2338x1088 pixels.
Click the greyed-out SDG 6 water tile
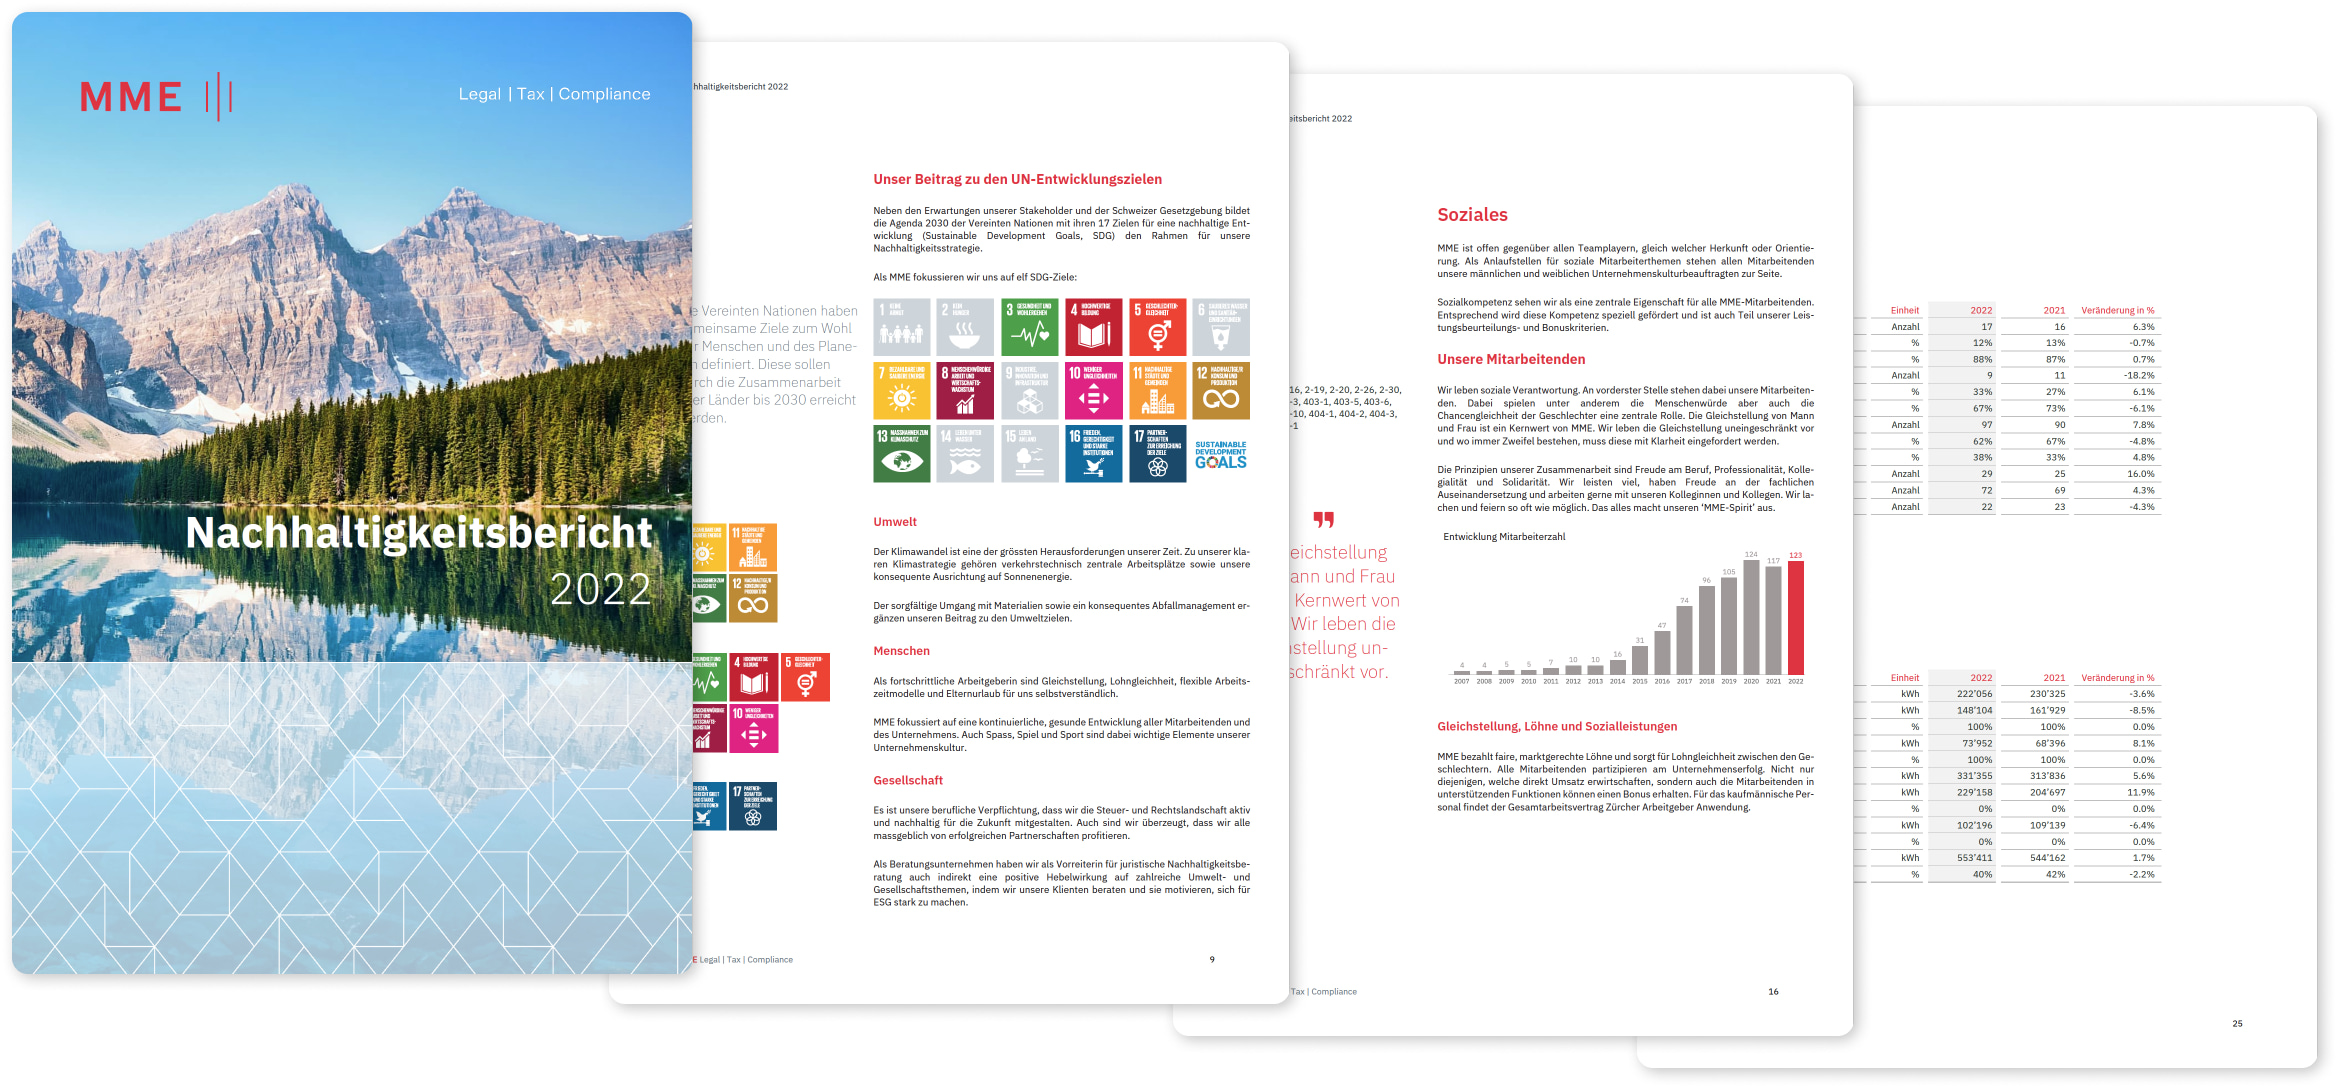1221,327
